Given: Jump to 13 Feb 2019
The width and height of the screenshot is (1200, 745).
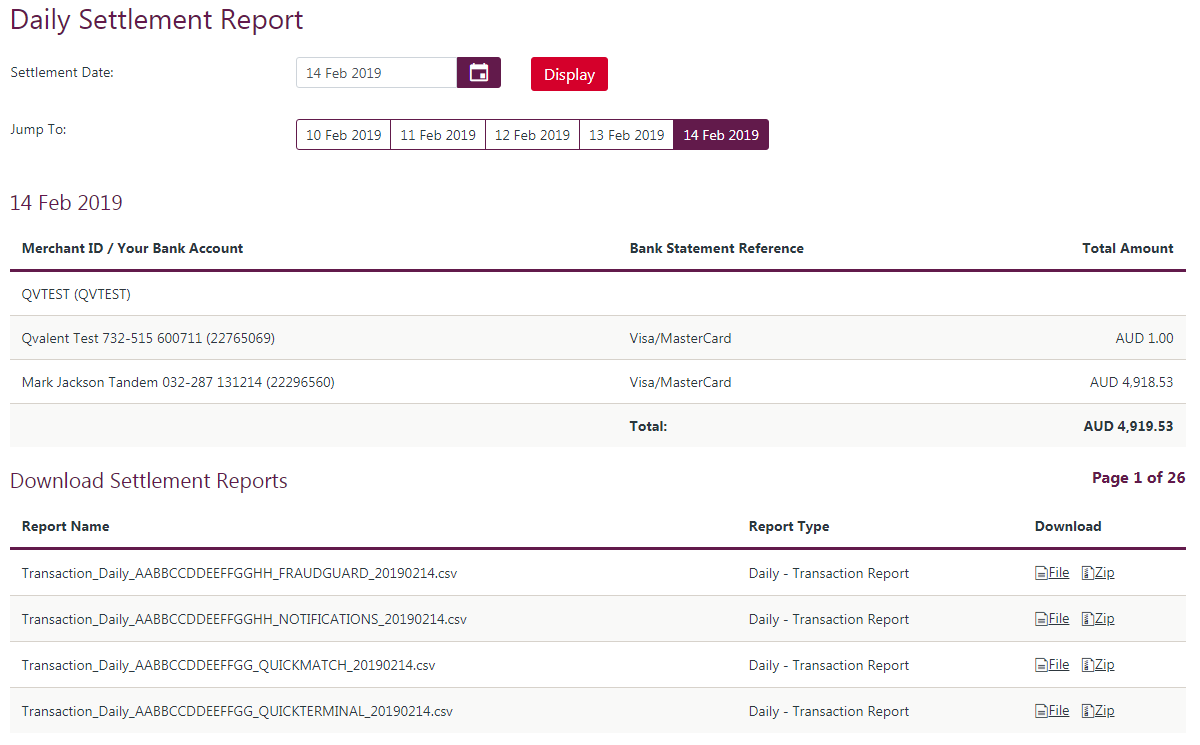Looking at the screenshot, I should [626, 135].
